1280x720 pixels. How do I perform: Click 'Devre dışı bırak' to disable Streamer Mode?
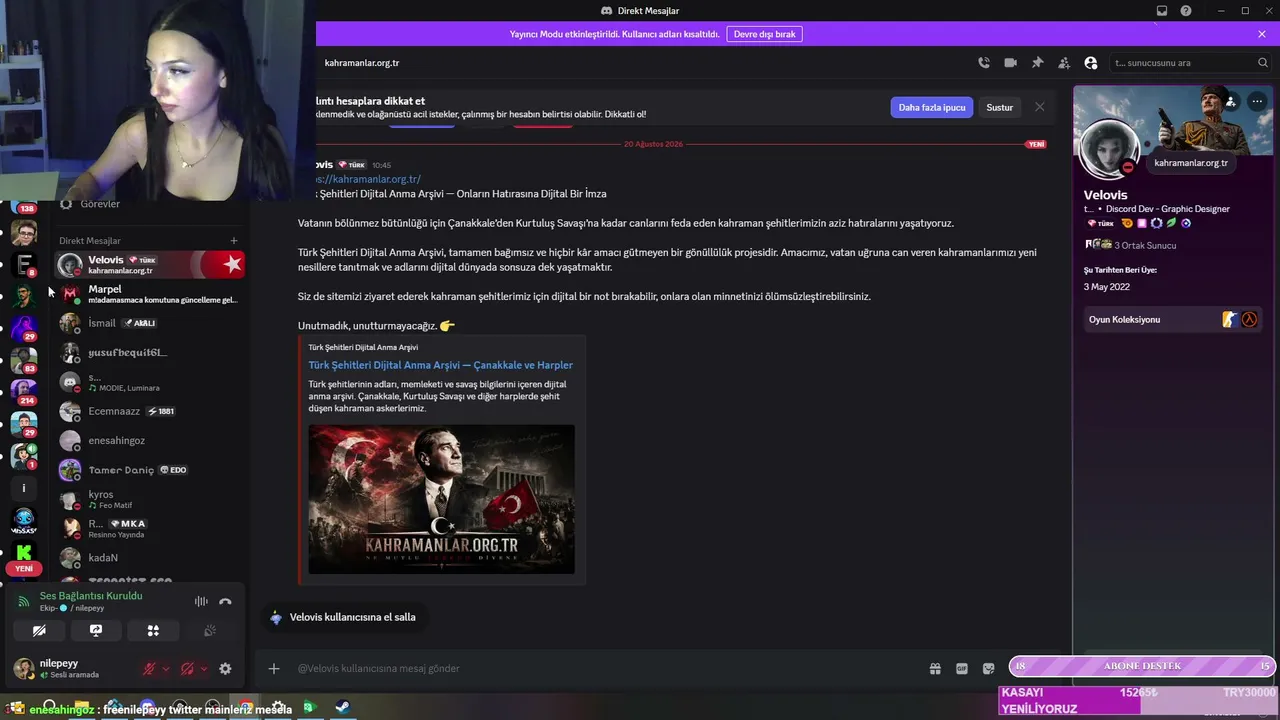(764, 34)
